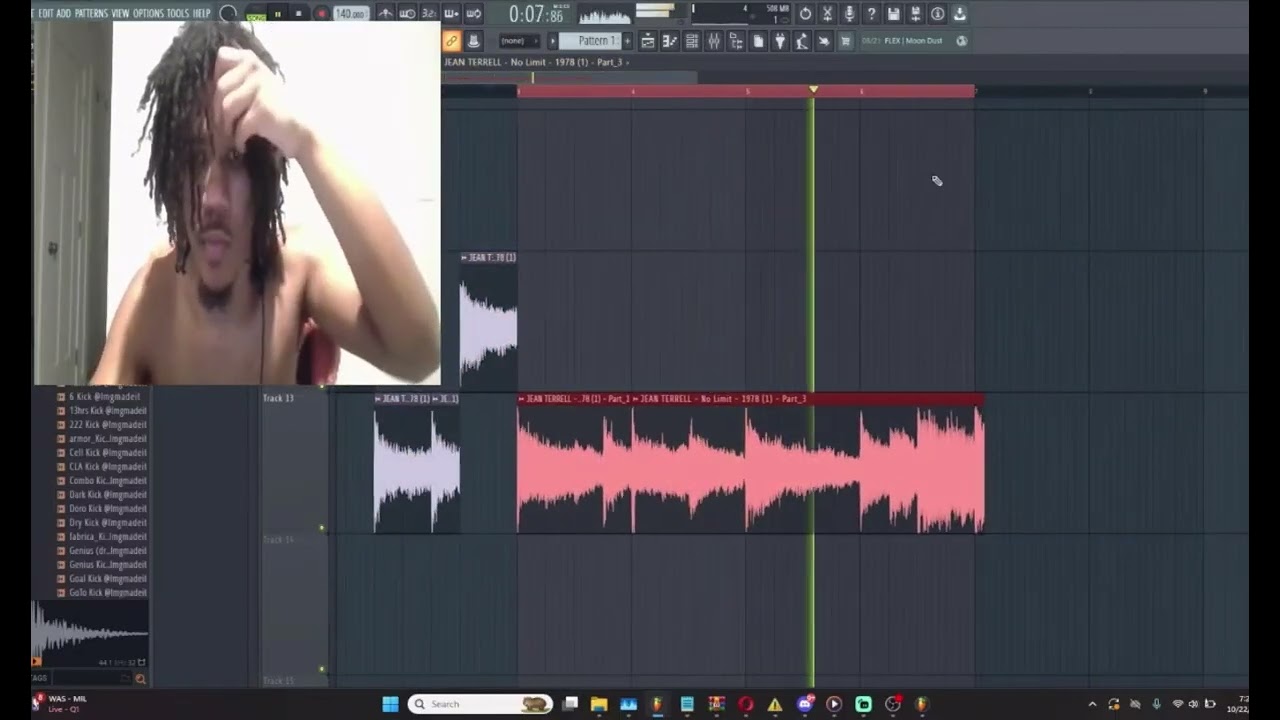Click the render/export audio icon
This screenshot has height=720, width=1280.
[915, 14]
